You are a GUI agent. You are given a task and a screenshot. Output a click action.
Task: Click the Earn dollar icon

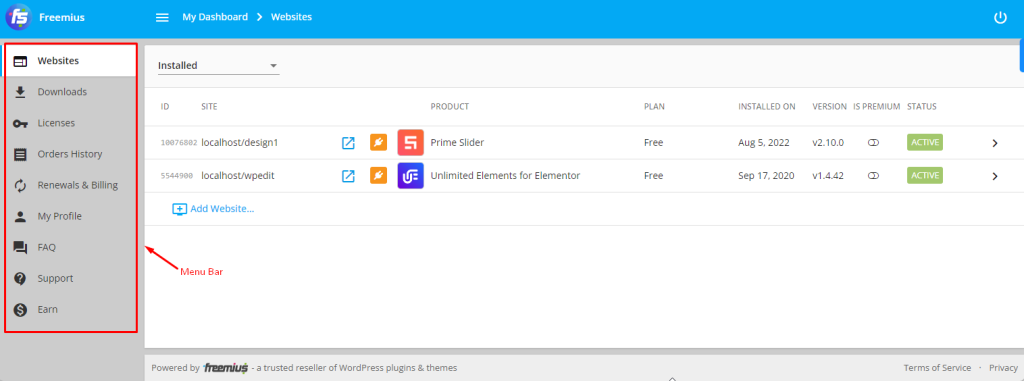click(21, 310)
